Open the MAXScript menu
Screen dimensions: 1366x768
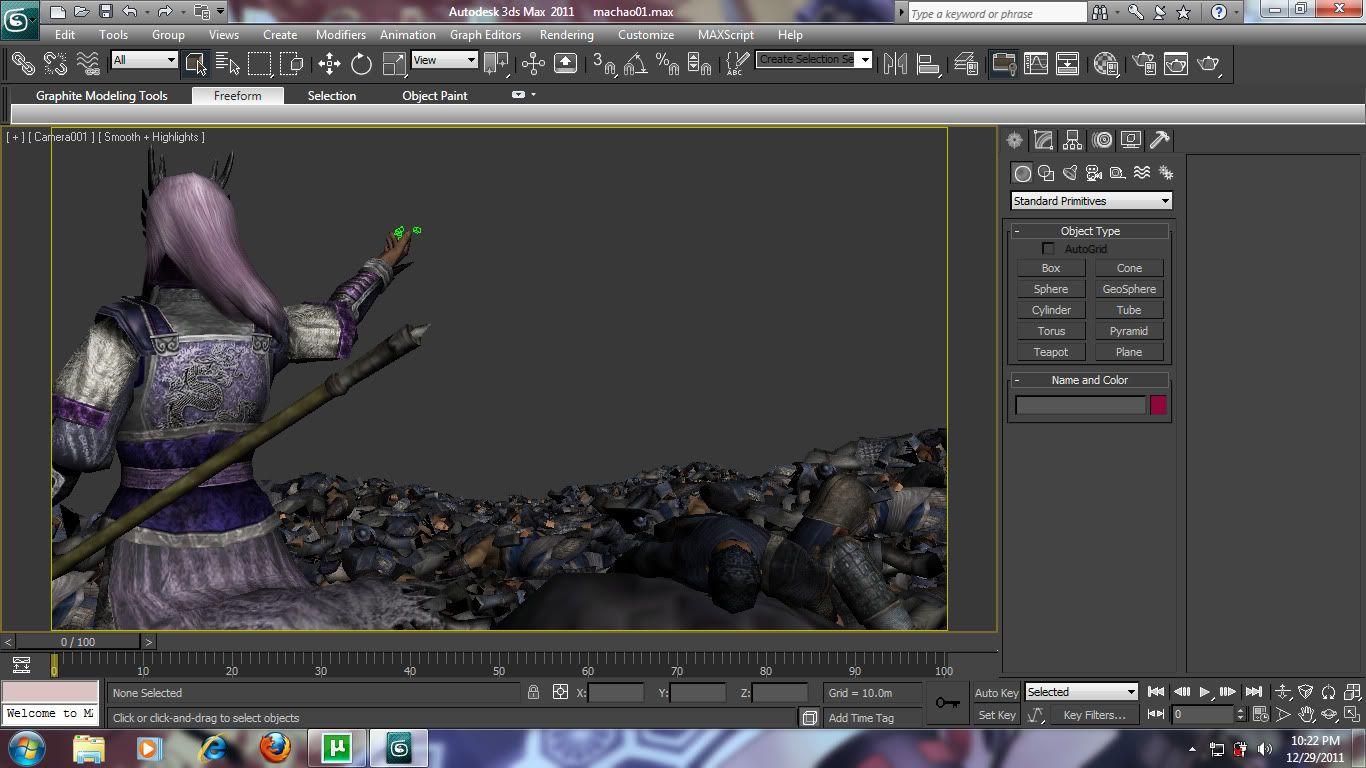[726, 35]
